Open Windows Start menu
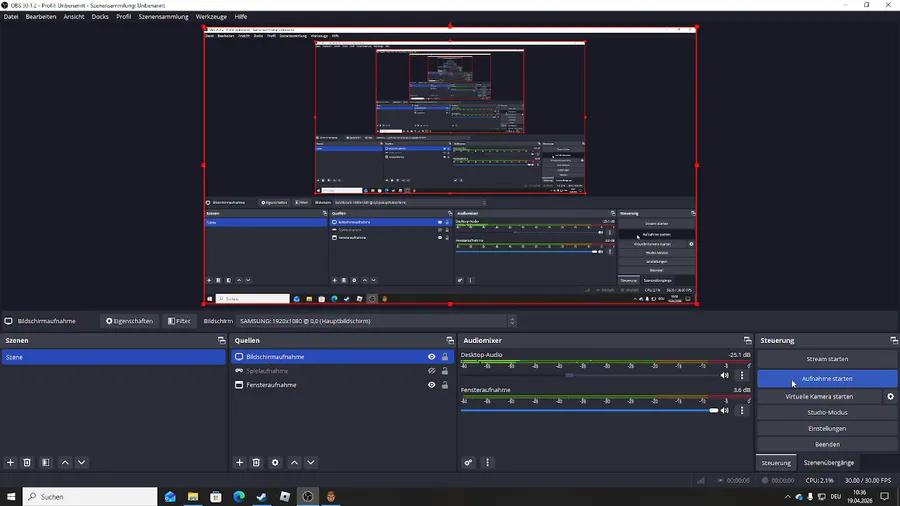 coord(11,497)
